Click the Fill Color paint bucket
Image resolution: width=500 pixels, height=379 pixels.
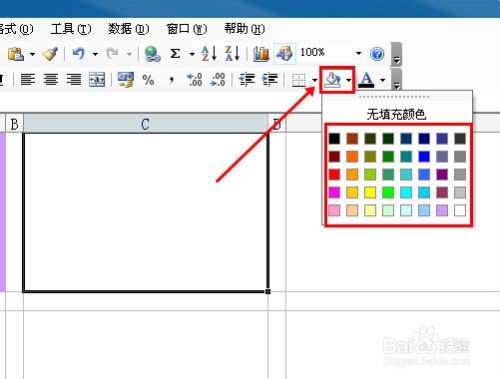point(333,80)
